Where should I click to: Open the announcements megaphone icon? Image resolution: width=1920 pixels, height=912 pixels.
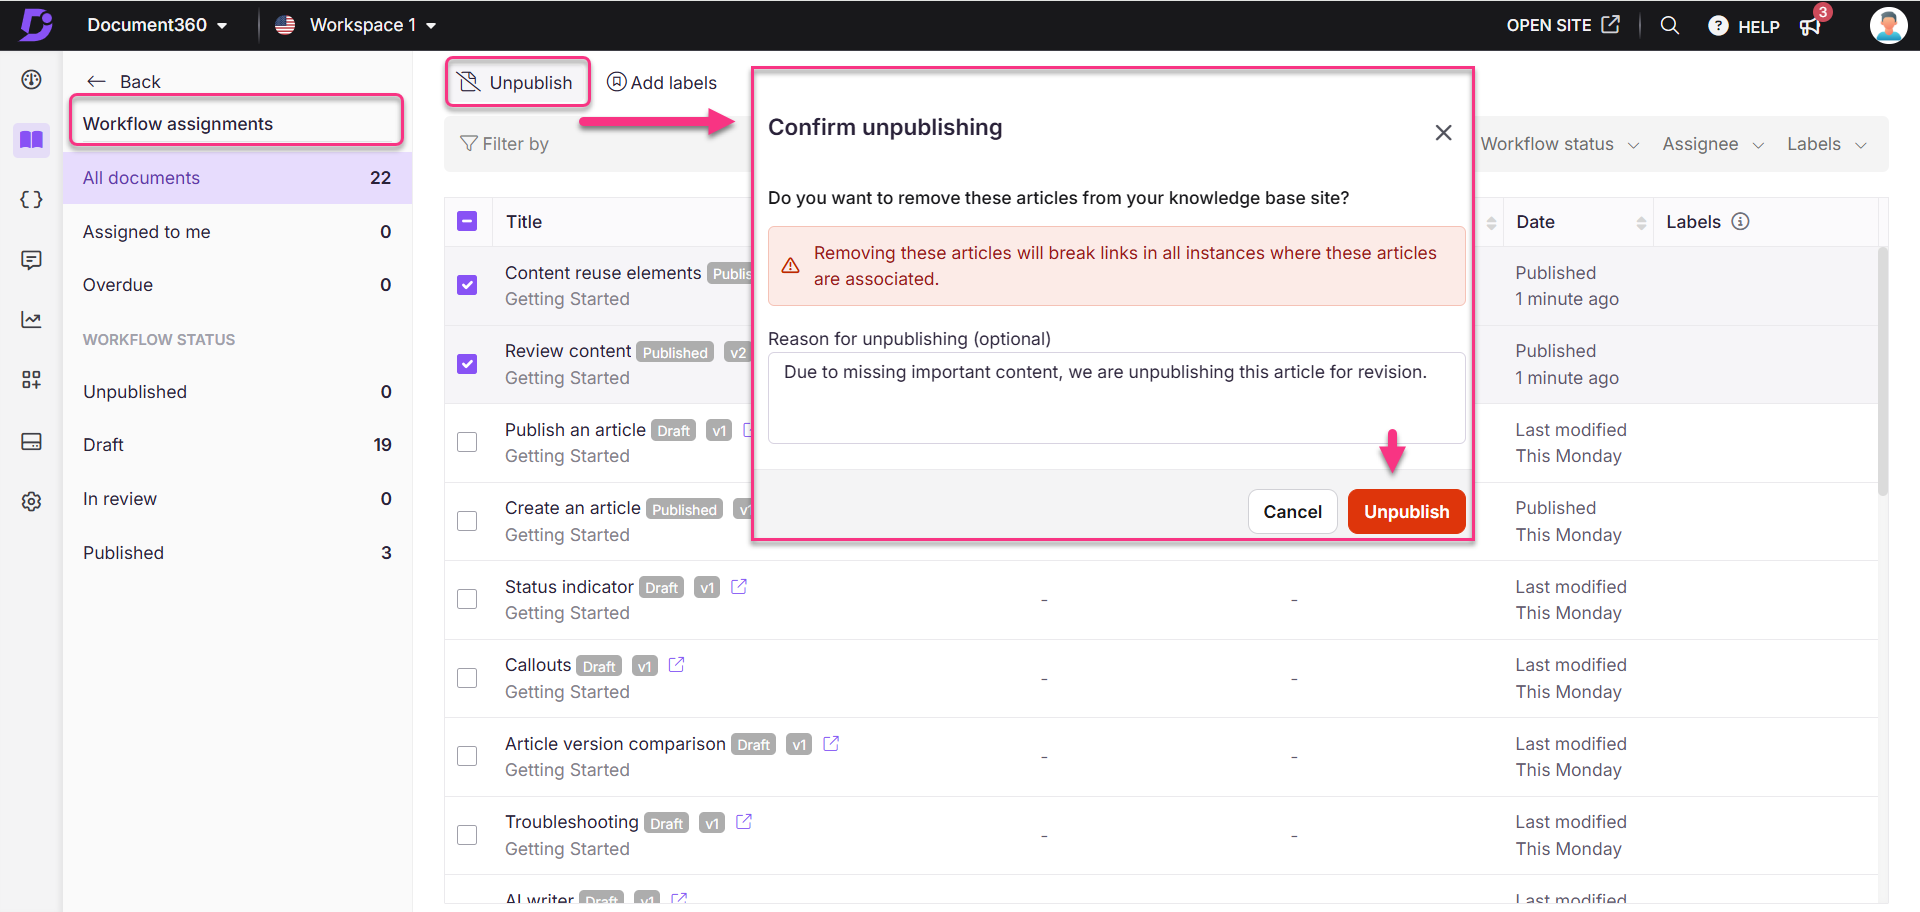(1810, 26)
